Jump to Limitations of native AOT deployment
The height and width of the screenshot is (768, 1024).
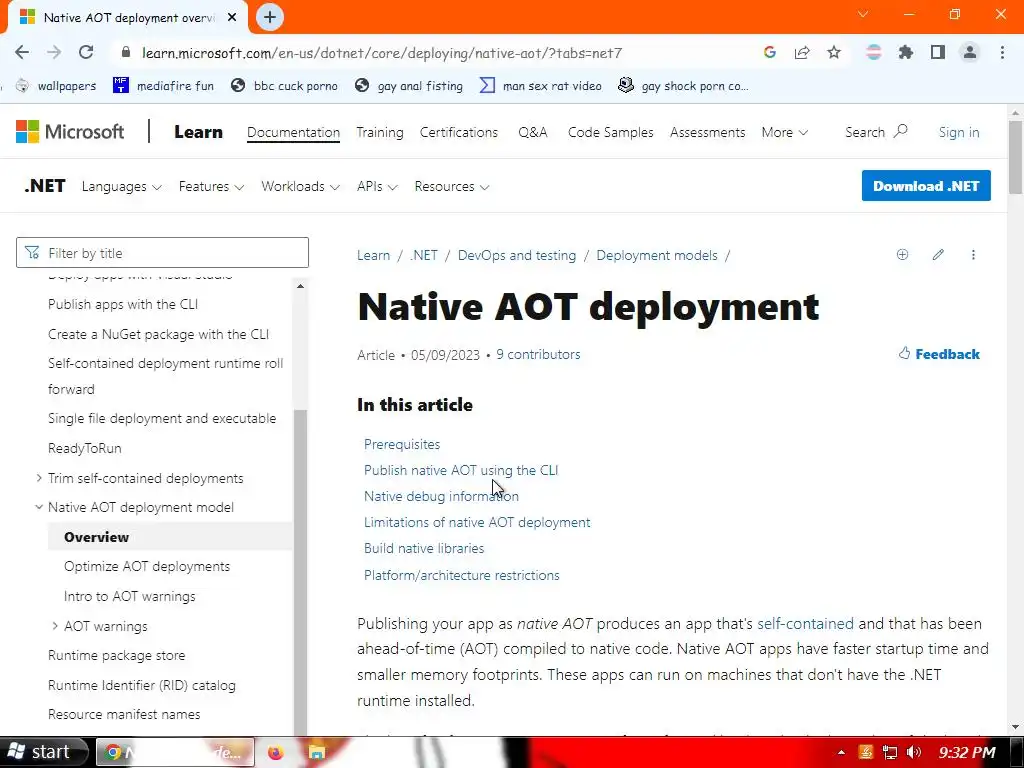[x=477, y=522]
